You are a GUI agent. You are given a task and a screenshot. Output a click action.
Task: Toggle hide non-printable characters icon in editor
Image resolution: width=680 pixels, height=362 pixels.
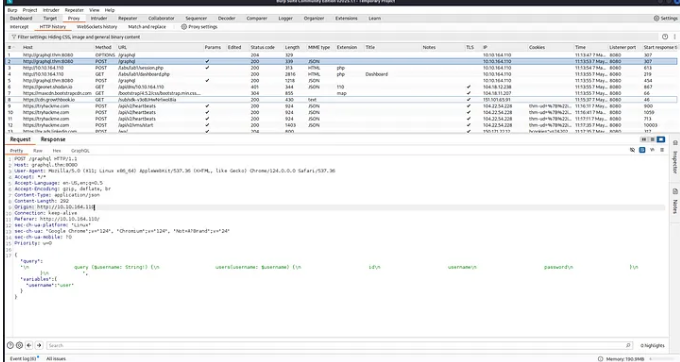[x=632, y=150]
